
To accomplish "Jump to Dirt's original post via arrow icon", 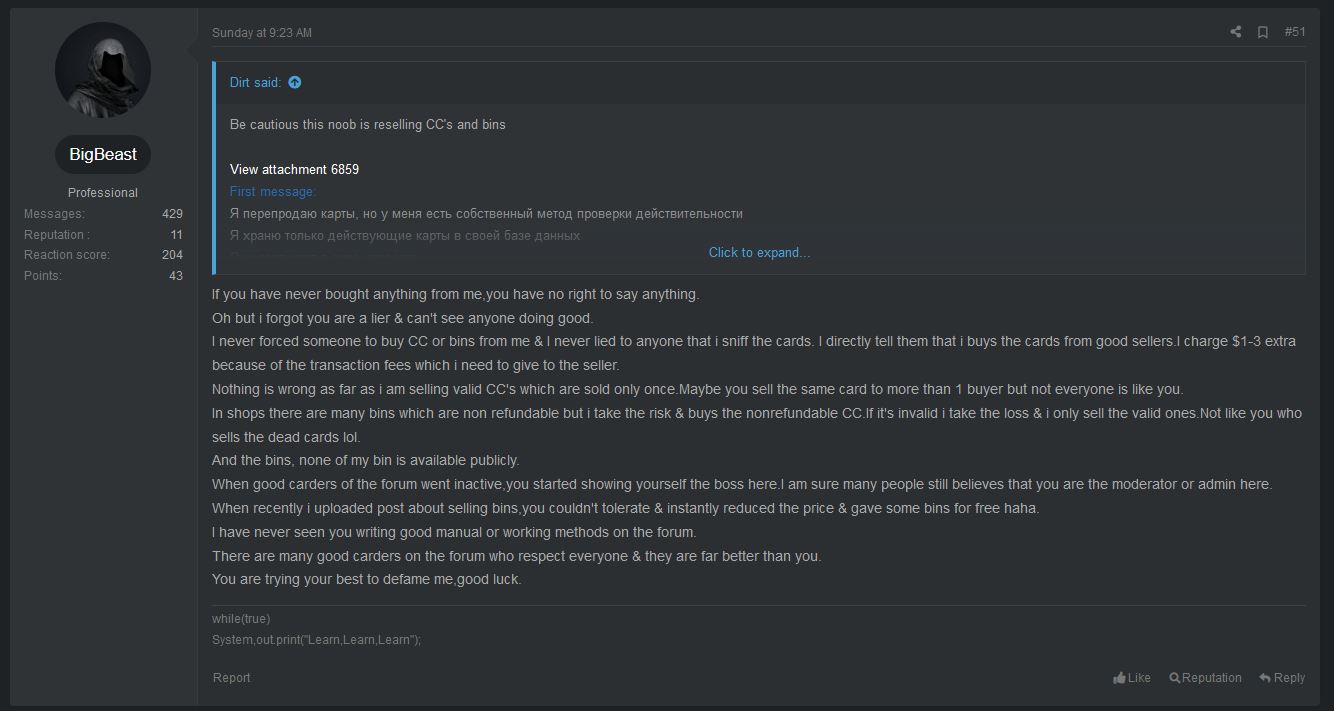I will tap(294, 83).
